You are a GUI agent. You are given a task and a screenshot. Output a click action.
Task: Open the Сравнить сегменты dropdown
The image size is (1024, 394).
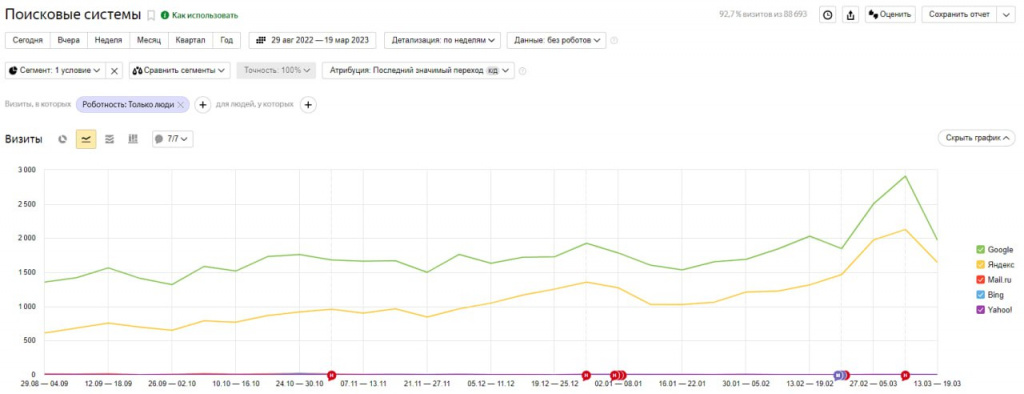coord(180,71)
